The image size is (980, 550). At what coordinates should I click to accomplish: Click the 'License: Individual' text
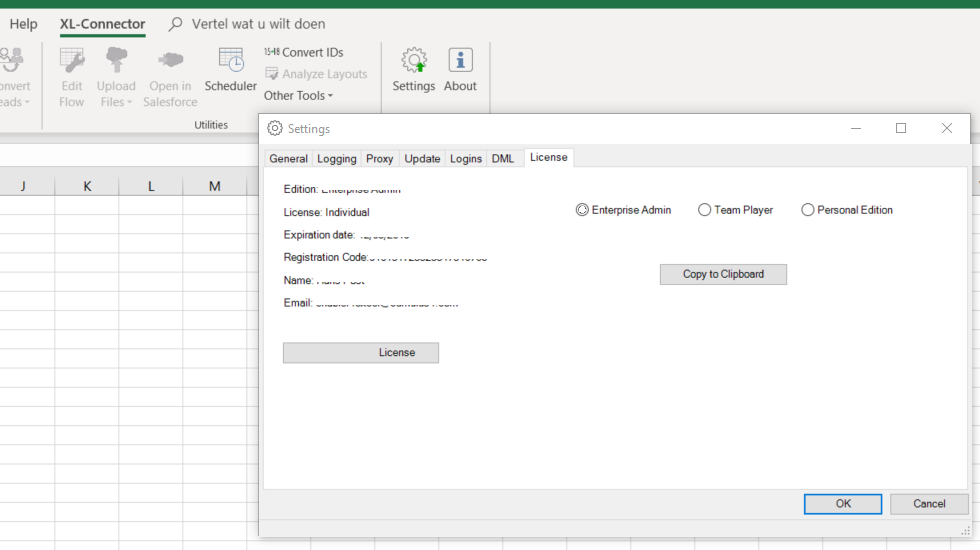point(326,212)
